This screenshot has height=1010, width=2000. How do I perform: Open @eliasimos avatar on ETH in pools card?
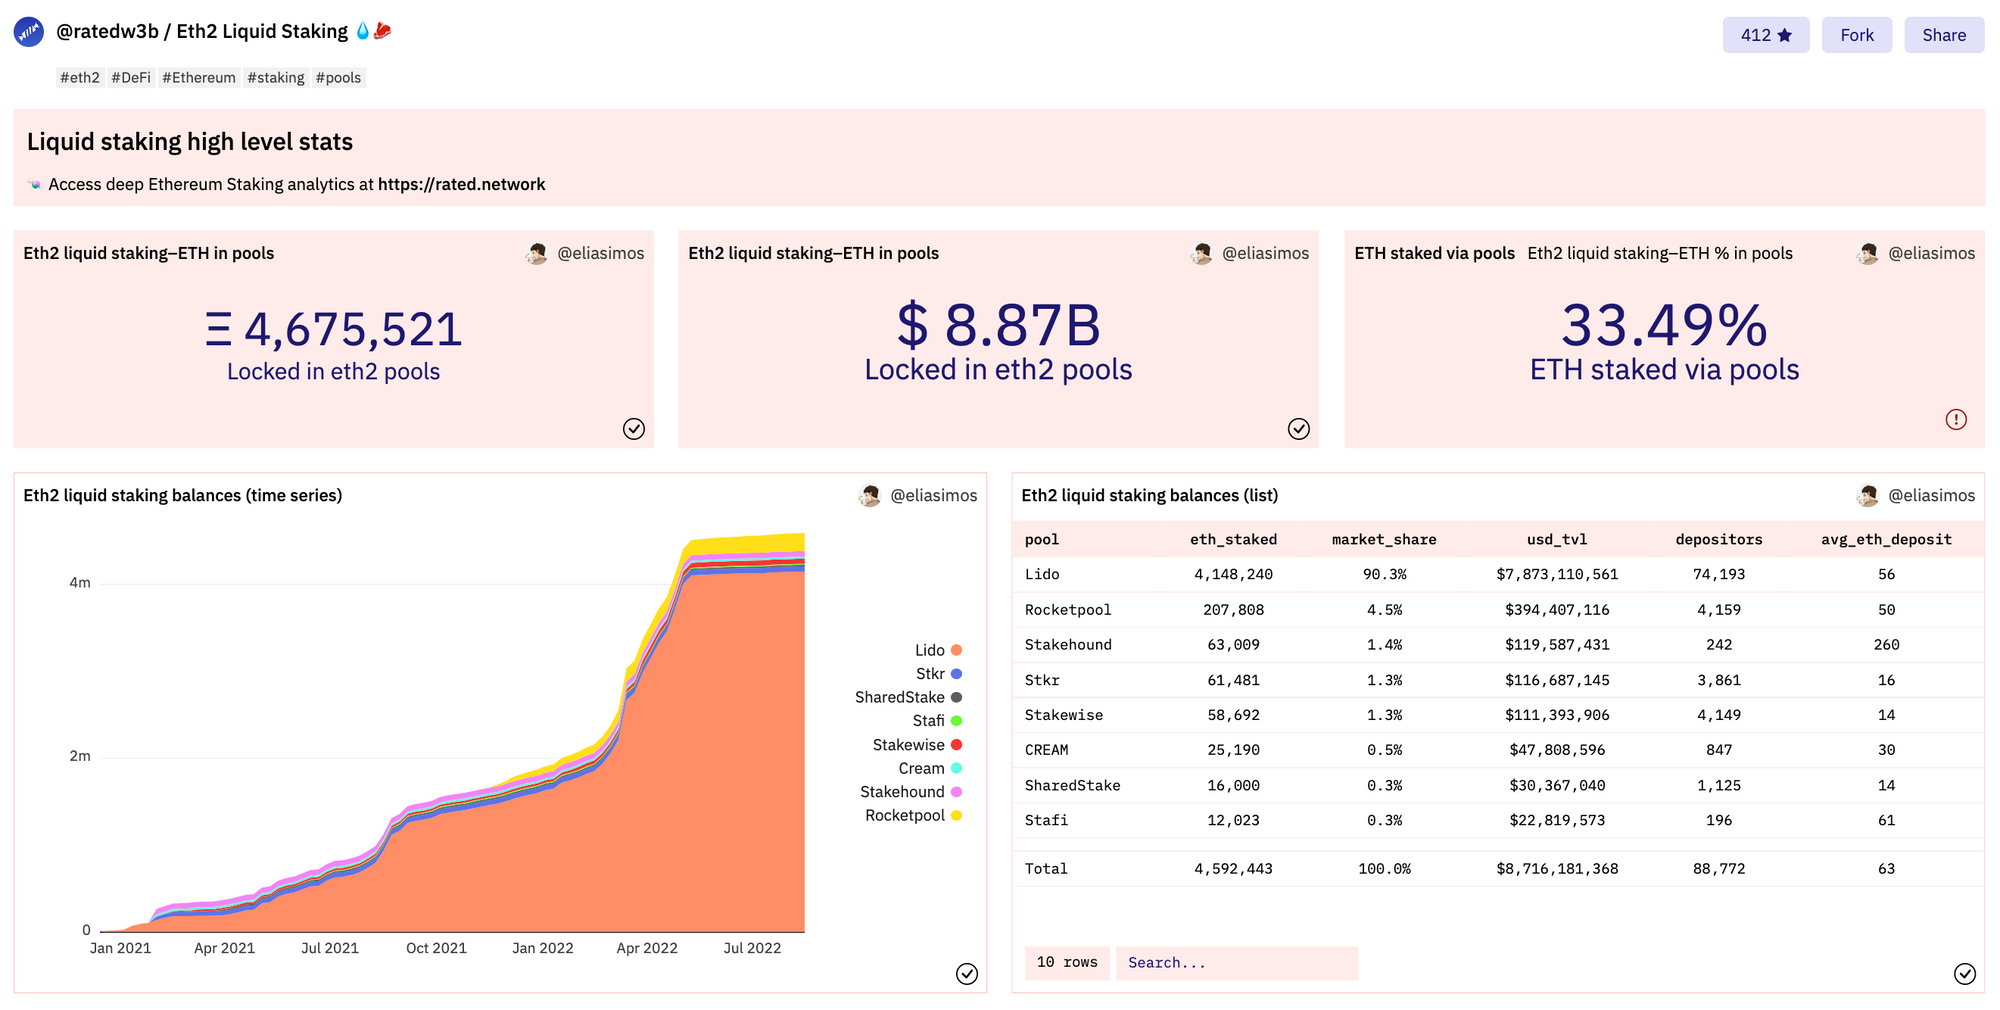pos(537,254)
